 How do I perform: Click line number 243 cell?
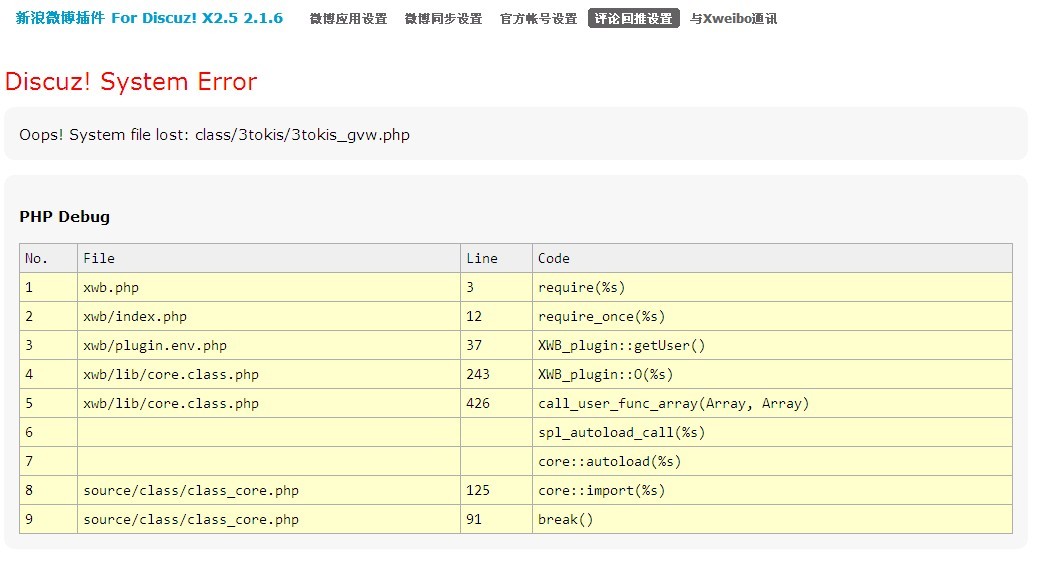tap(496, 374)
